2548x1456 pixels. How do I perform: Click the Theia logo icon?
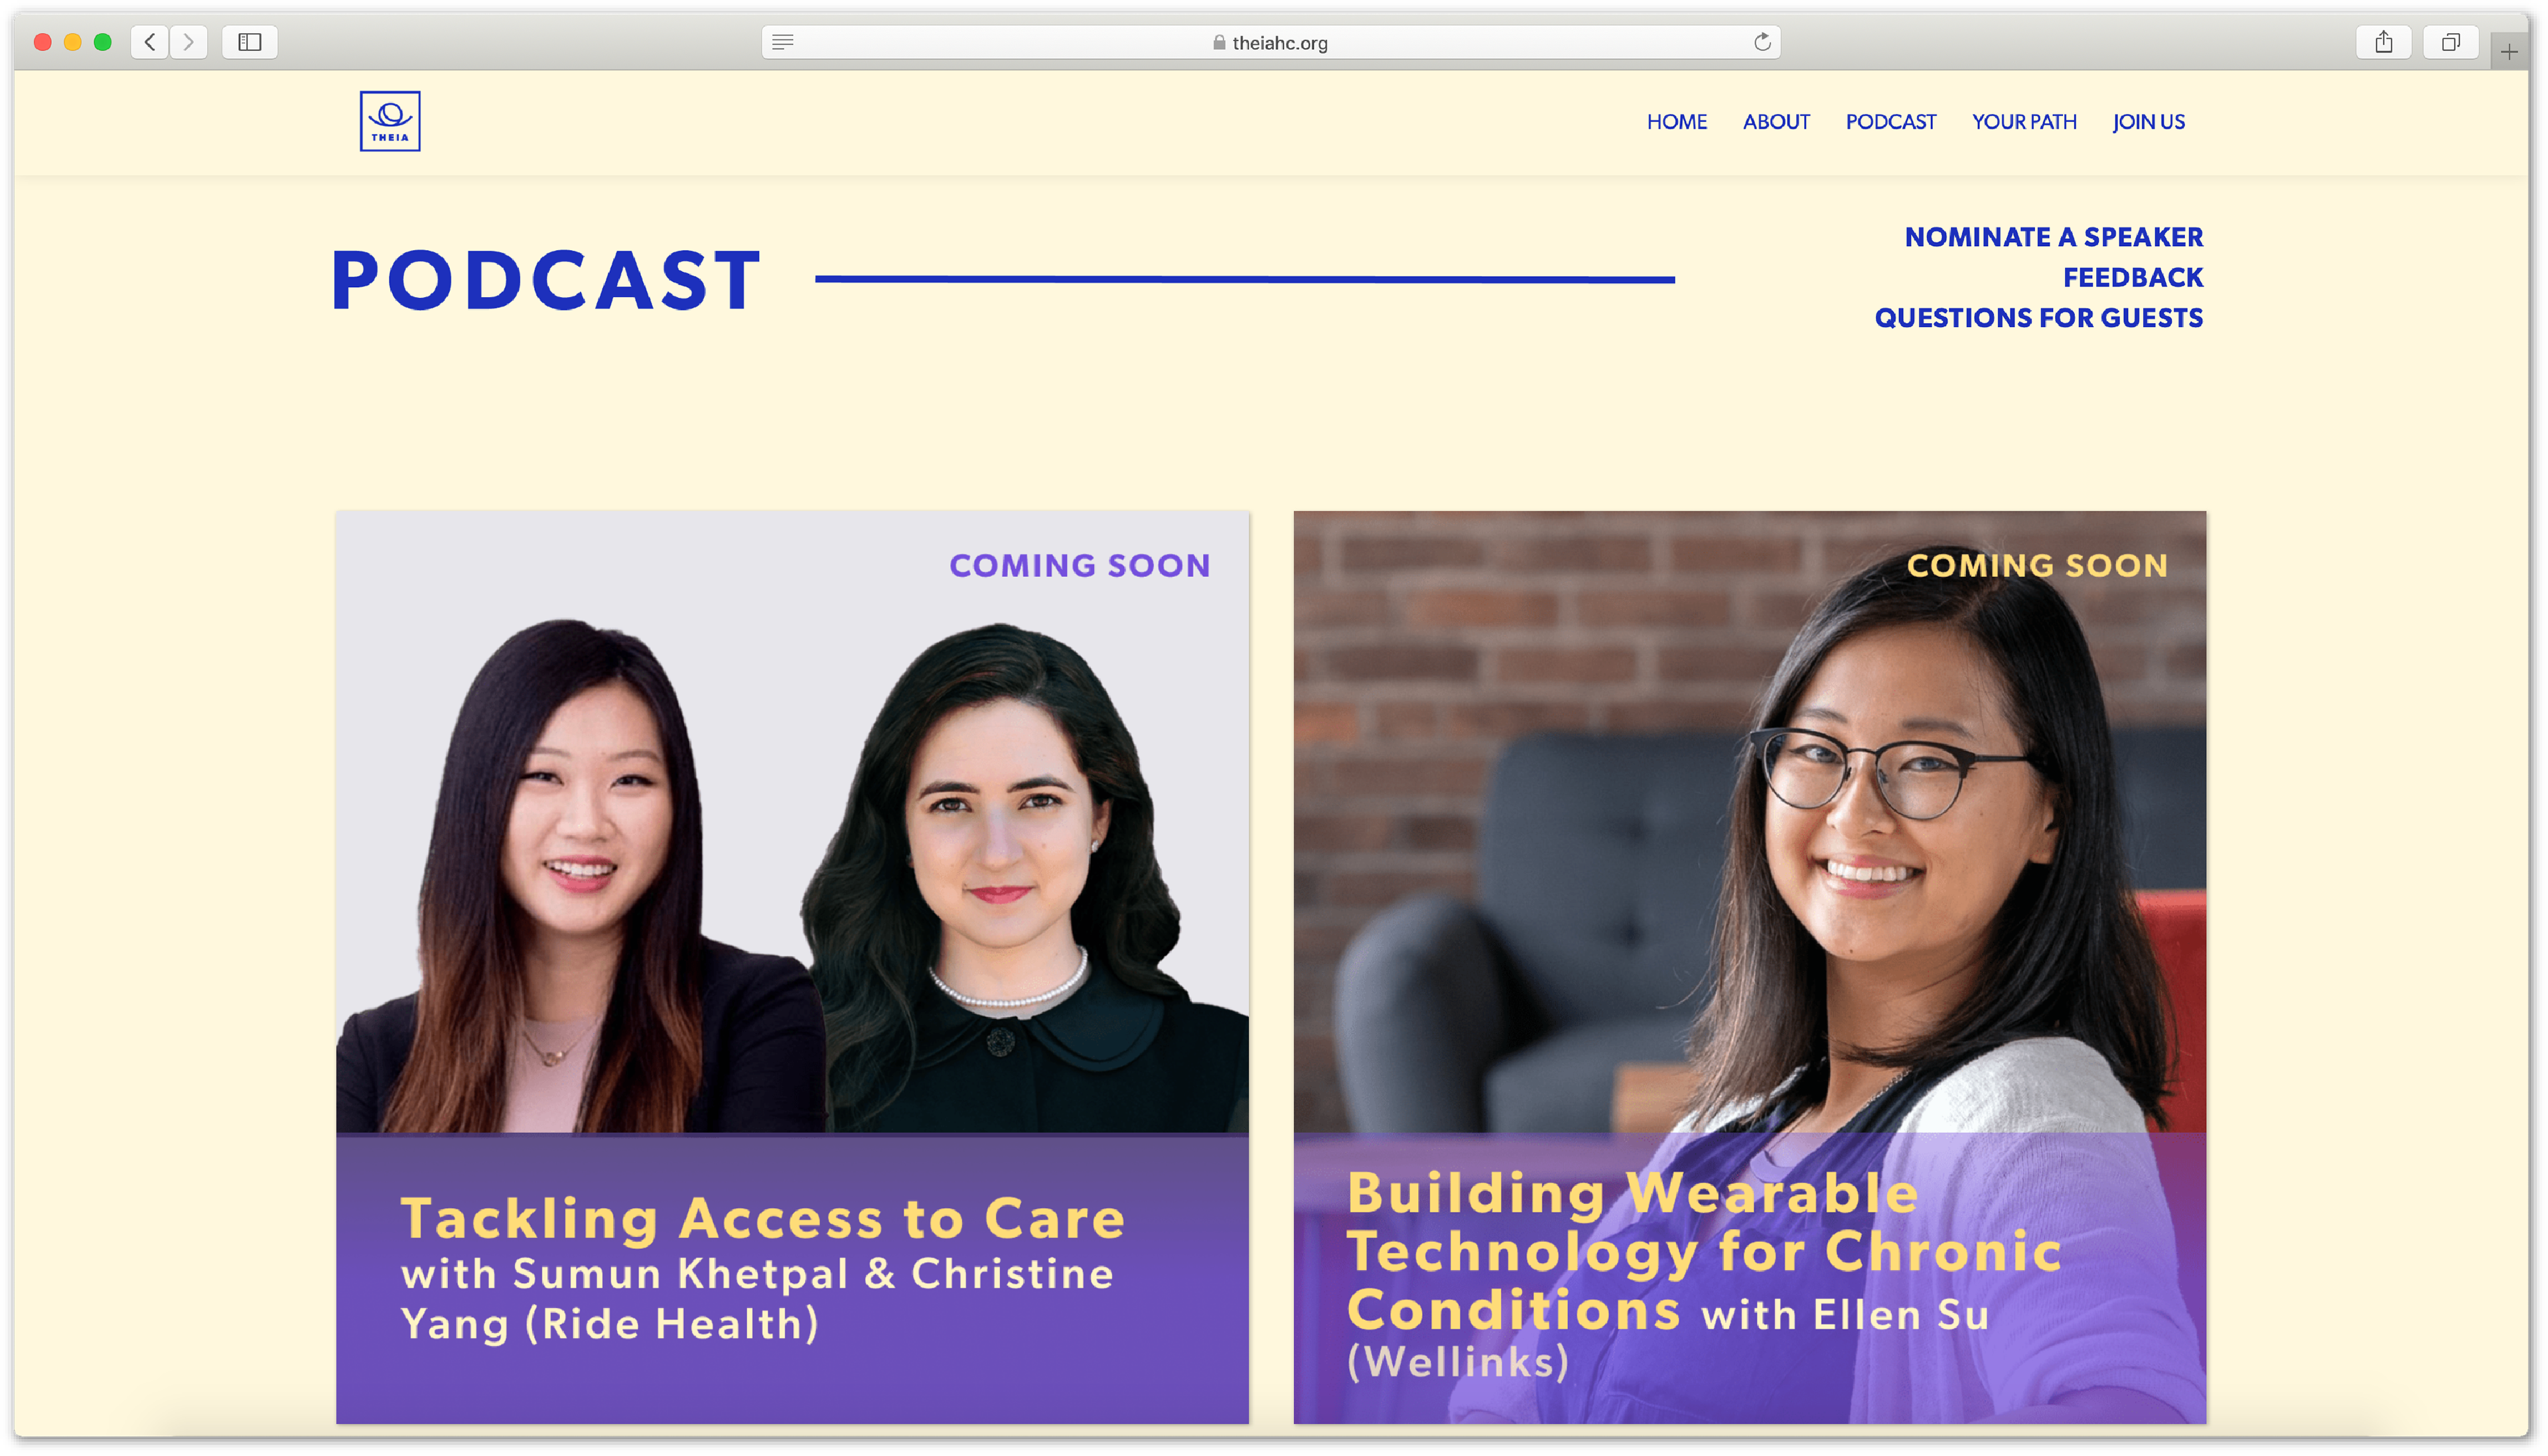tap(390, 121)
